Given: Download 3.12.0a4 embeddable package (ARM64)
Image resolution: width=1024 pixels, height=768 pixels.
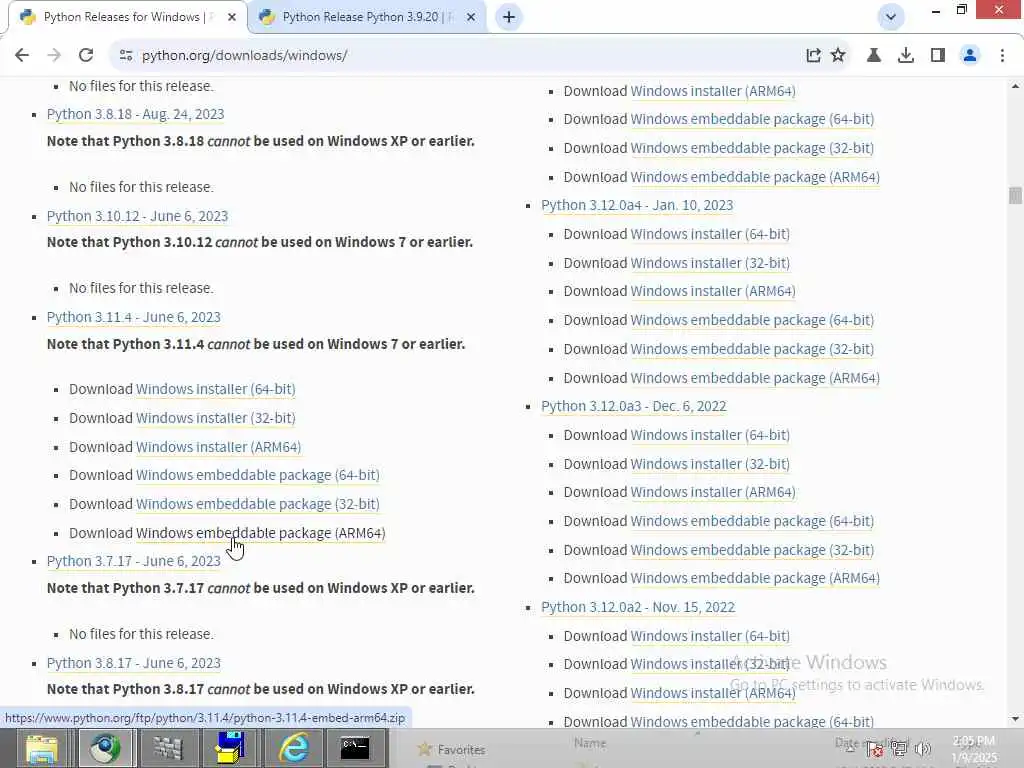Looking at the screenshot, I should (755, 378).
